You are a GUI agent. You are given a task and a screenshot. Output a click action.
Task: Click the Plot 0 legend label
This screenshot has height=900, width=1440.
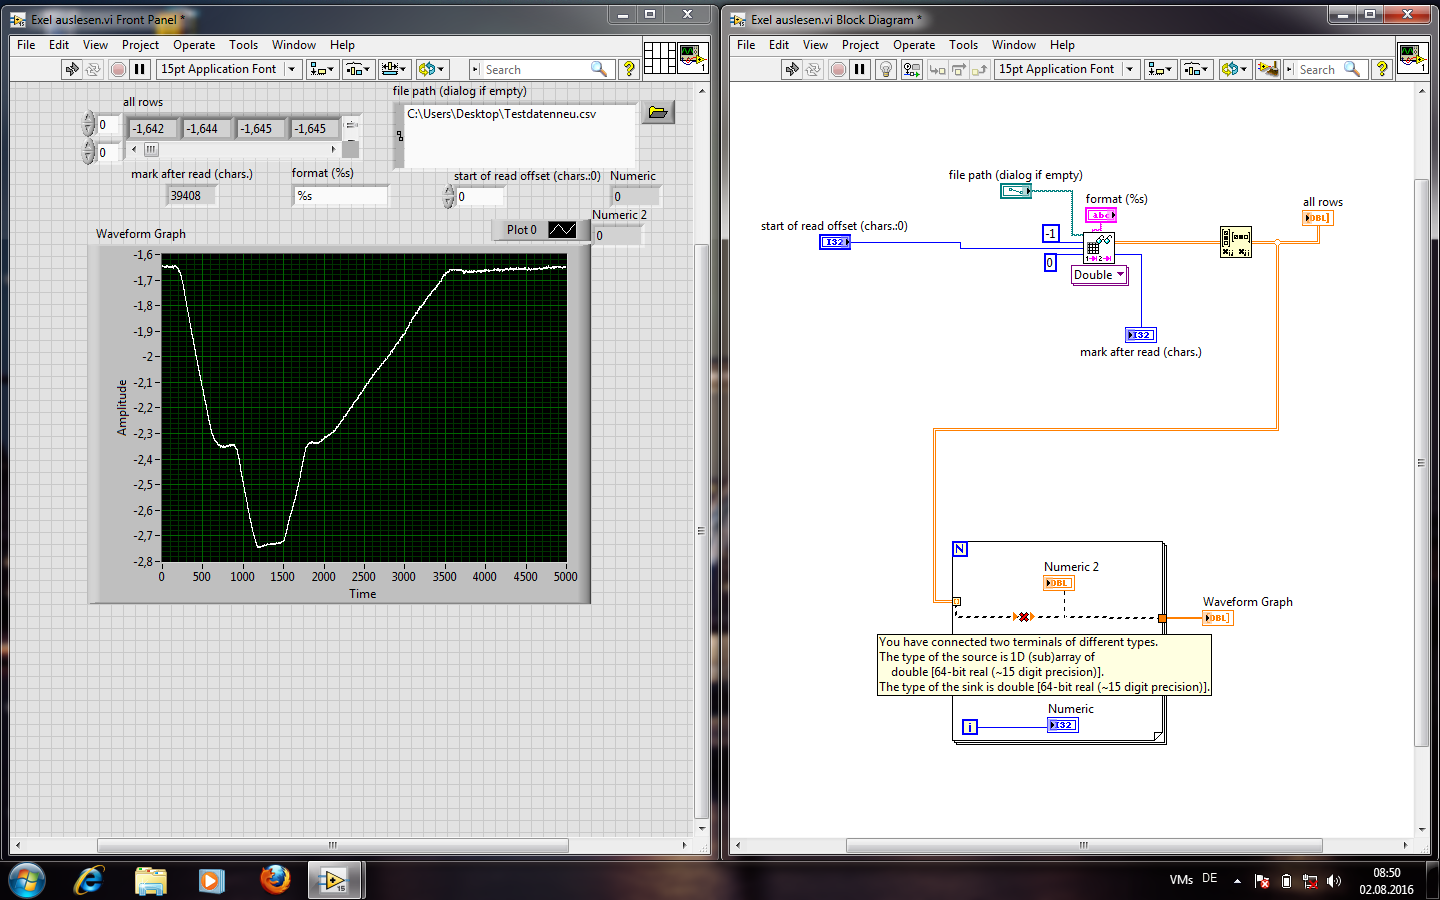coord(521,230)
